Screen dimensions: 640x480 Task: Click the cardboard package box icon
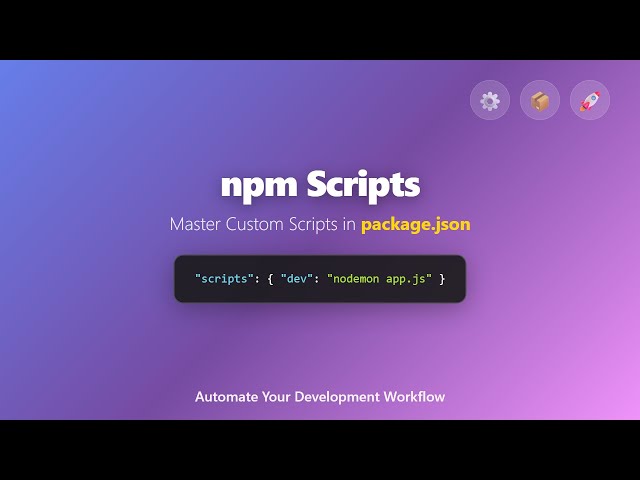pos(540,100)
